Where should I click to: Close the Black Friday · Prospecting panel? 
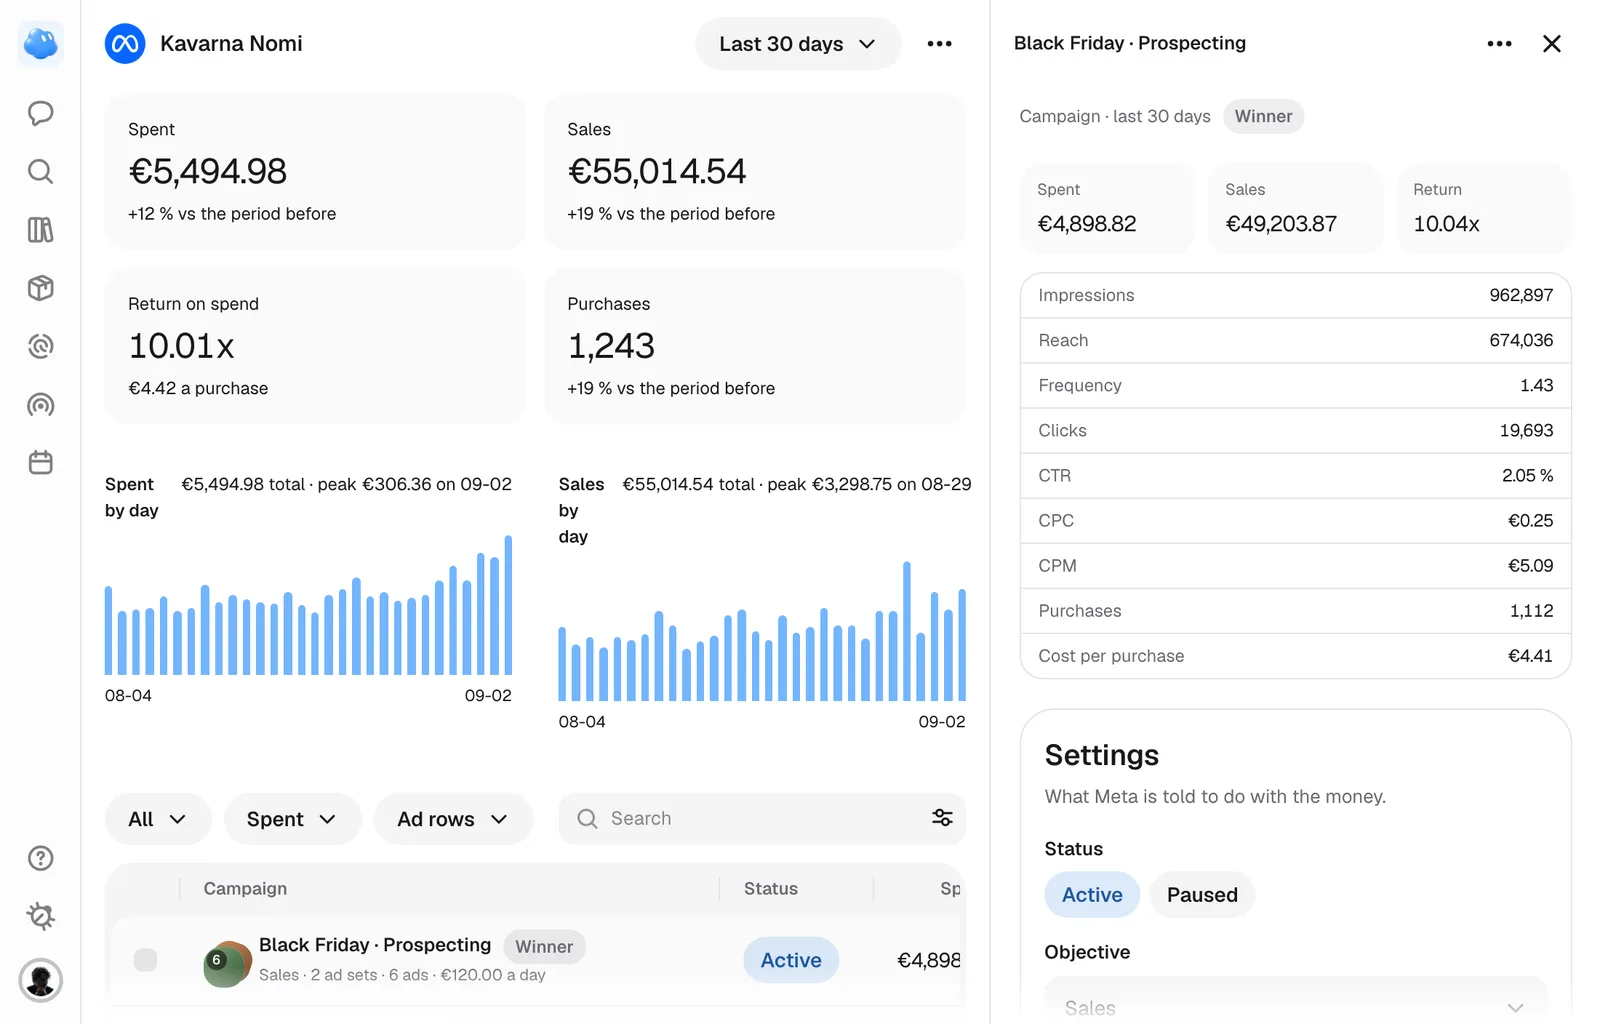pyautogui.click(x=1552, y=44)
